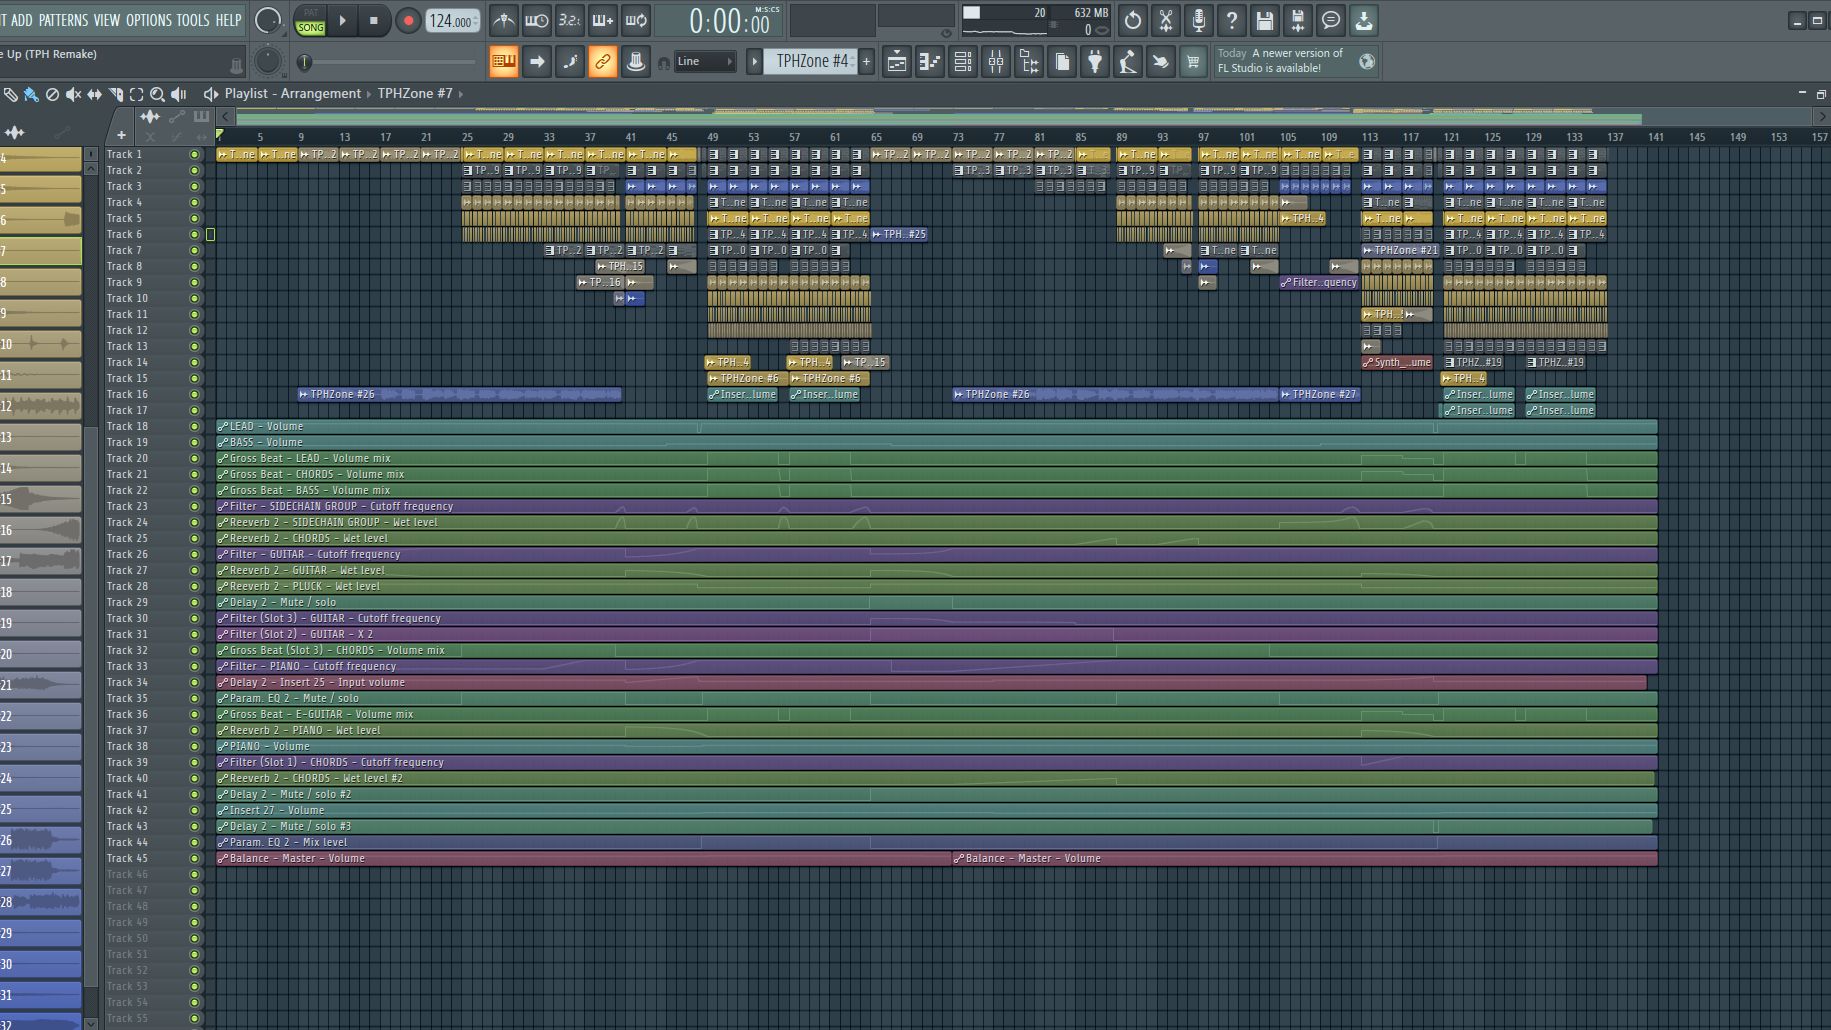Select the pencil draw tool in Playlist

point(10,94)
